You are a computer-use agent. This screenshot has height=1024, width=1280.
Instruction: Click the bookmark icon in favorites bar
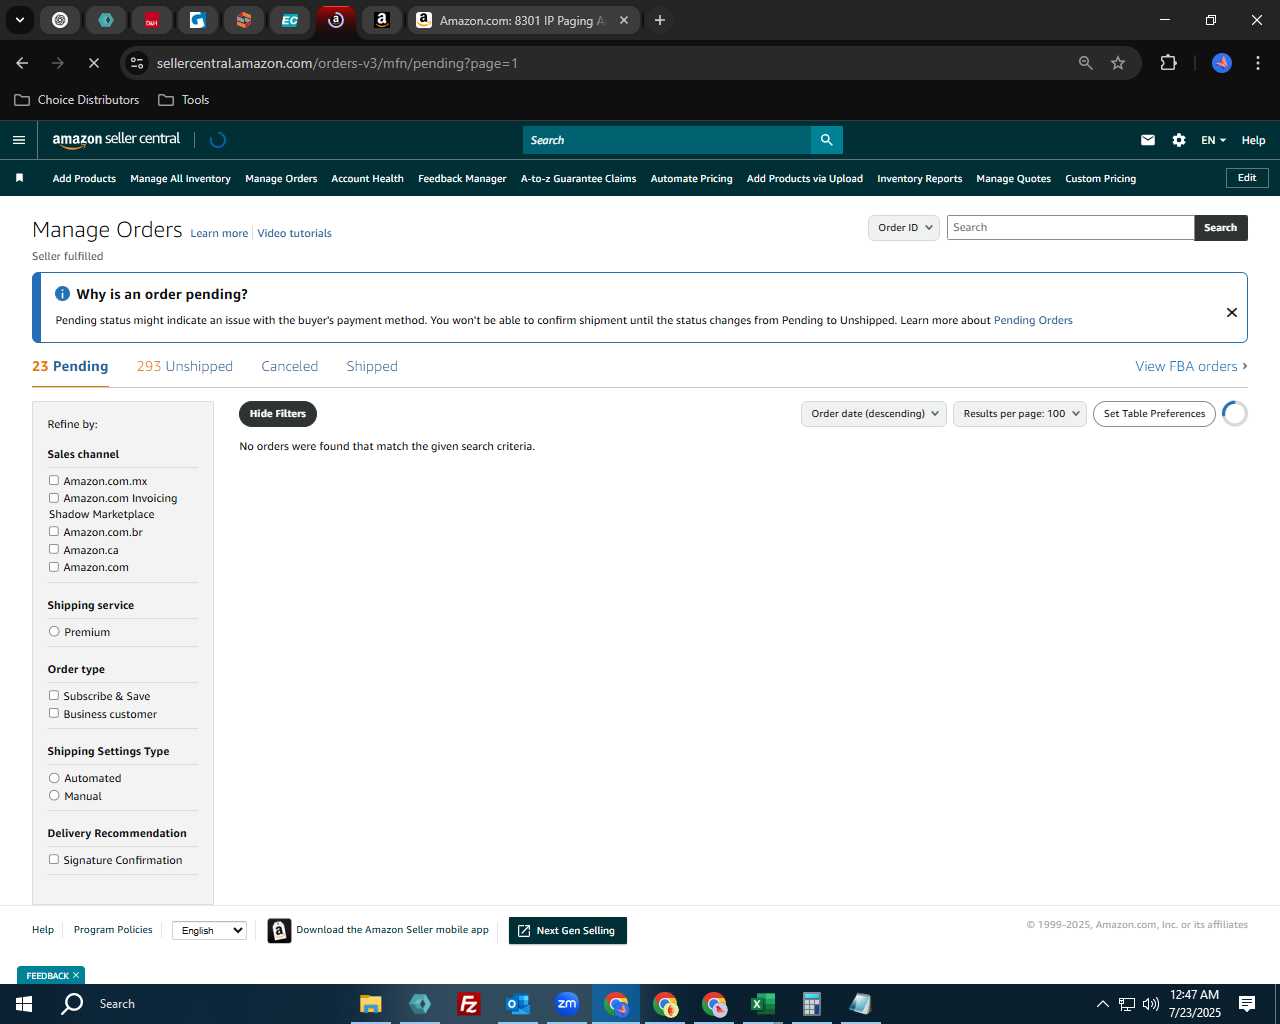19,178
